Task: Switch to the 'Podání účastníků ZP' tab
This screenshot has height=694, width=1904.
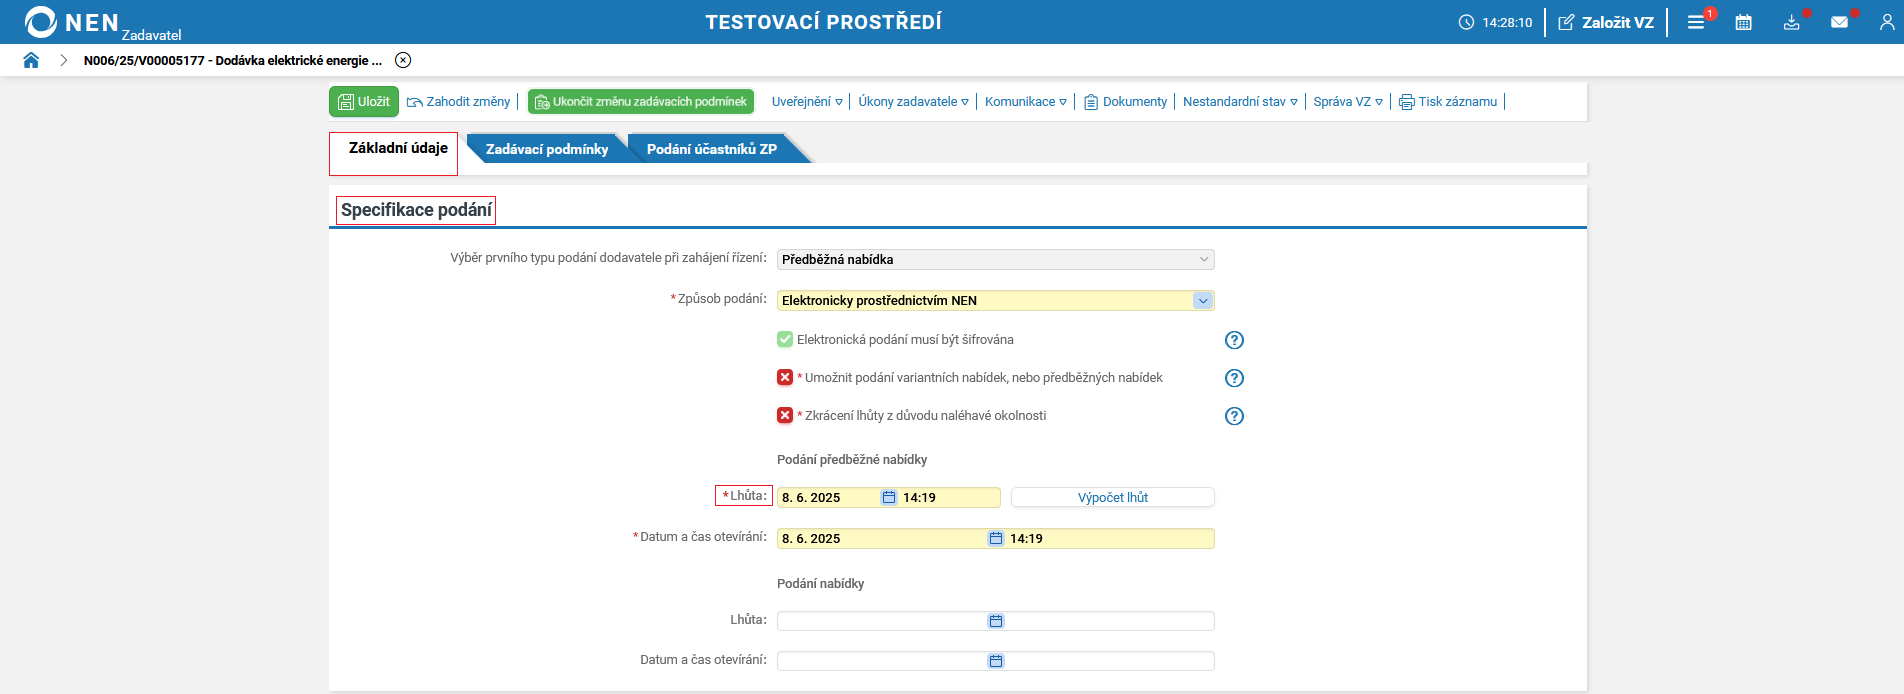Action: [x=711, y=149]
